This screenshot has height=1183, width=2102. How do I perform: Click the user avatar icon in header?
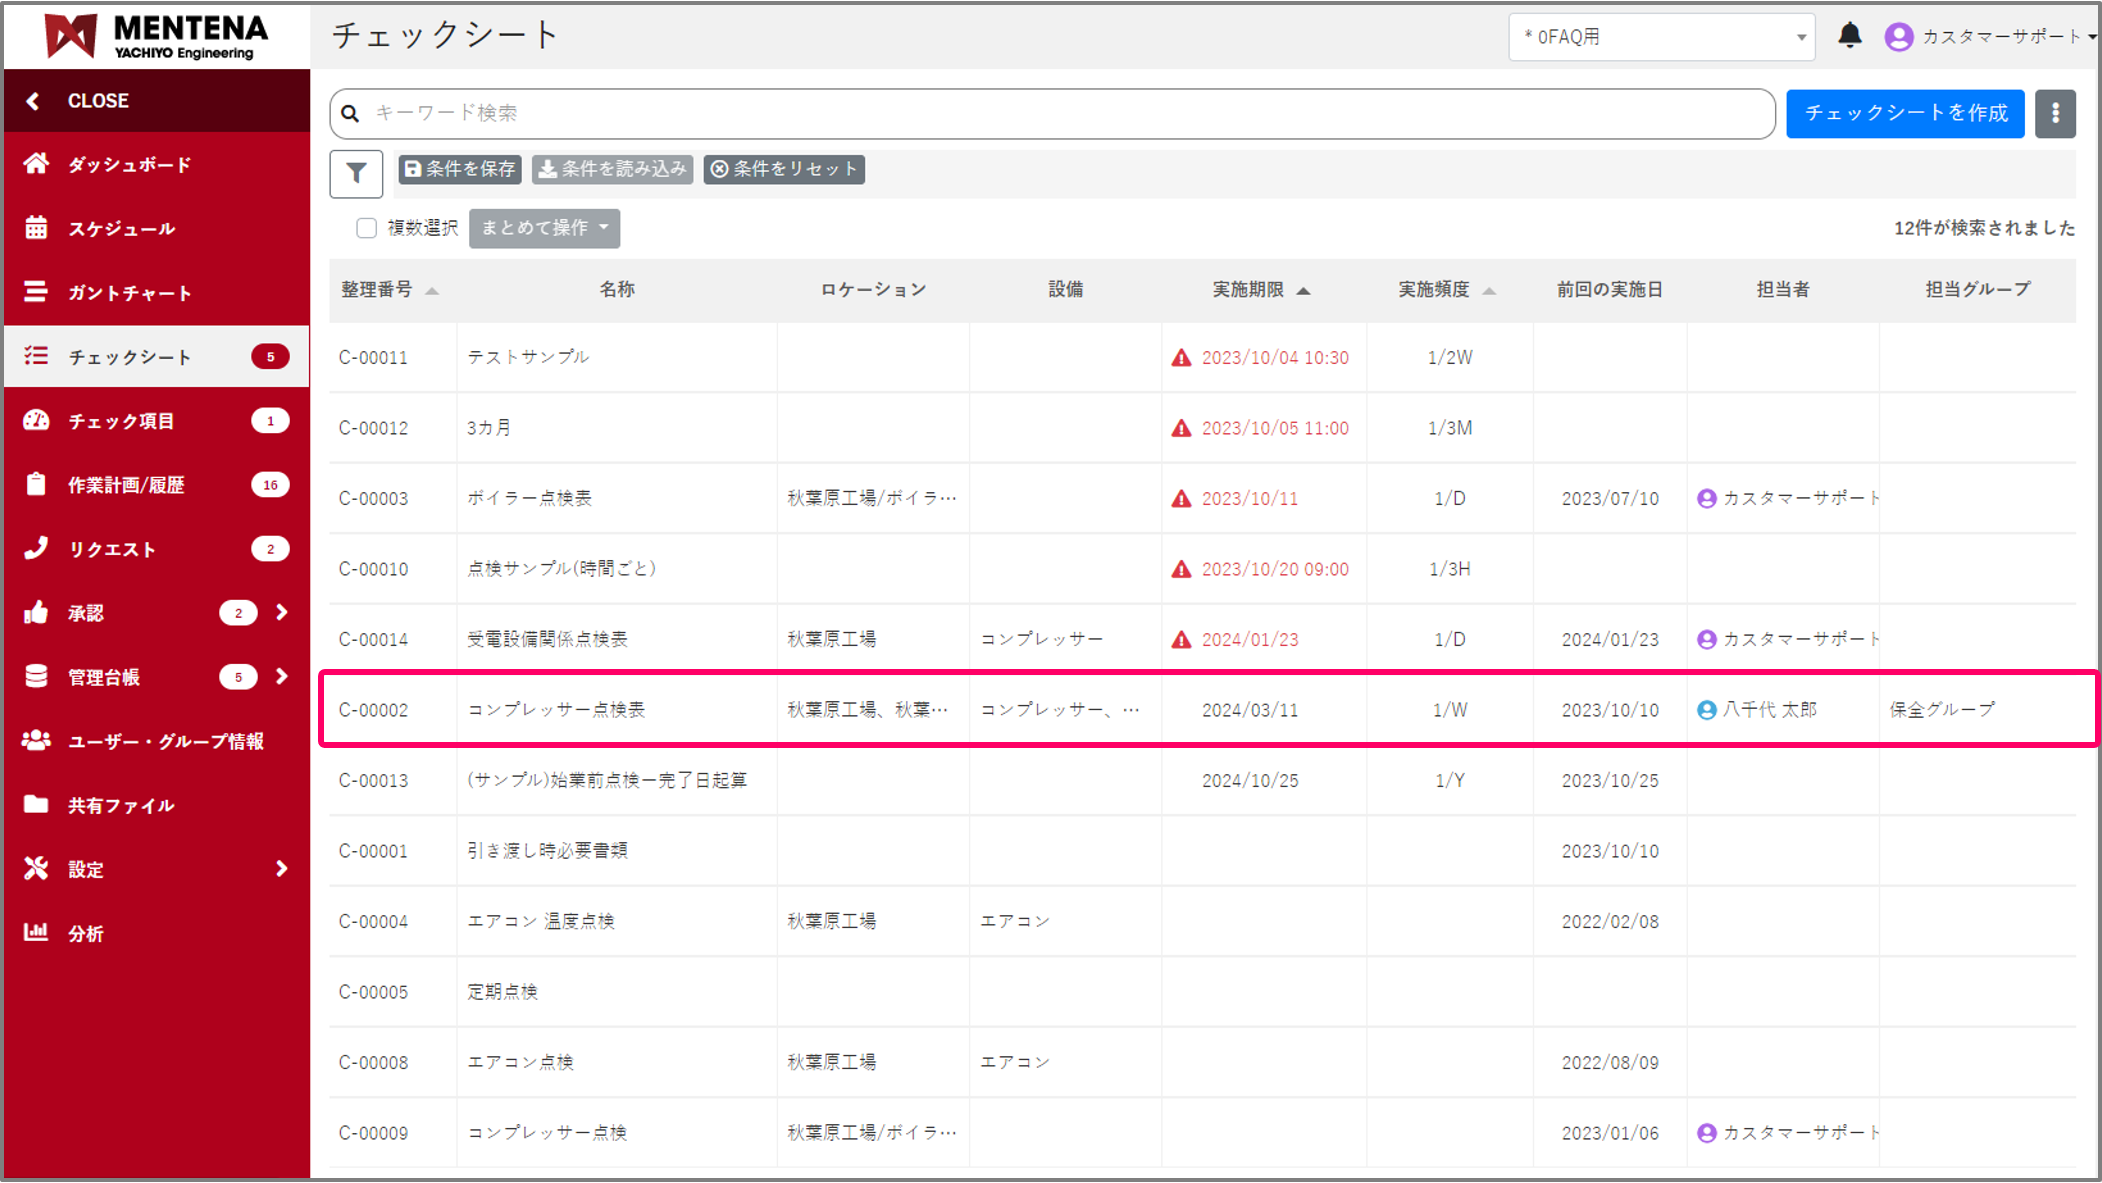click(x=1898, y=37)
